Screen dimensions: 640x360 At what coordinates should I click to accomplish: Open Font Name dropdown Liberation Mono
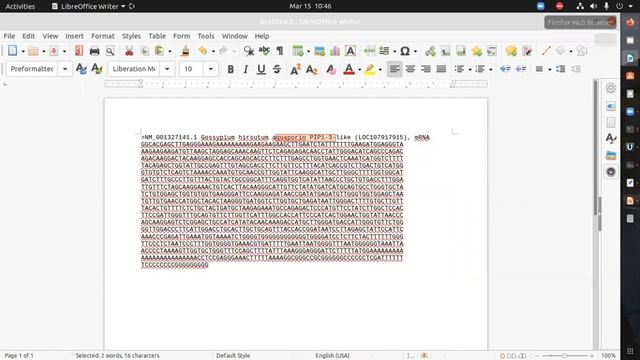coord(167,69)
